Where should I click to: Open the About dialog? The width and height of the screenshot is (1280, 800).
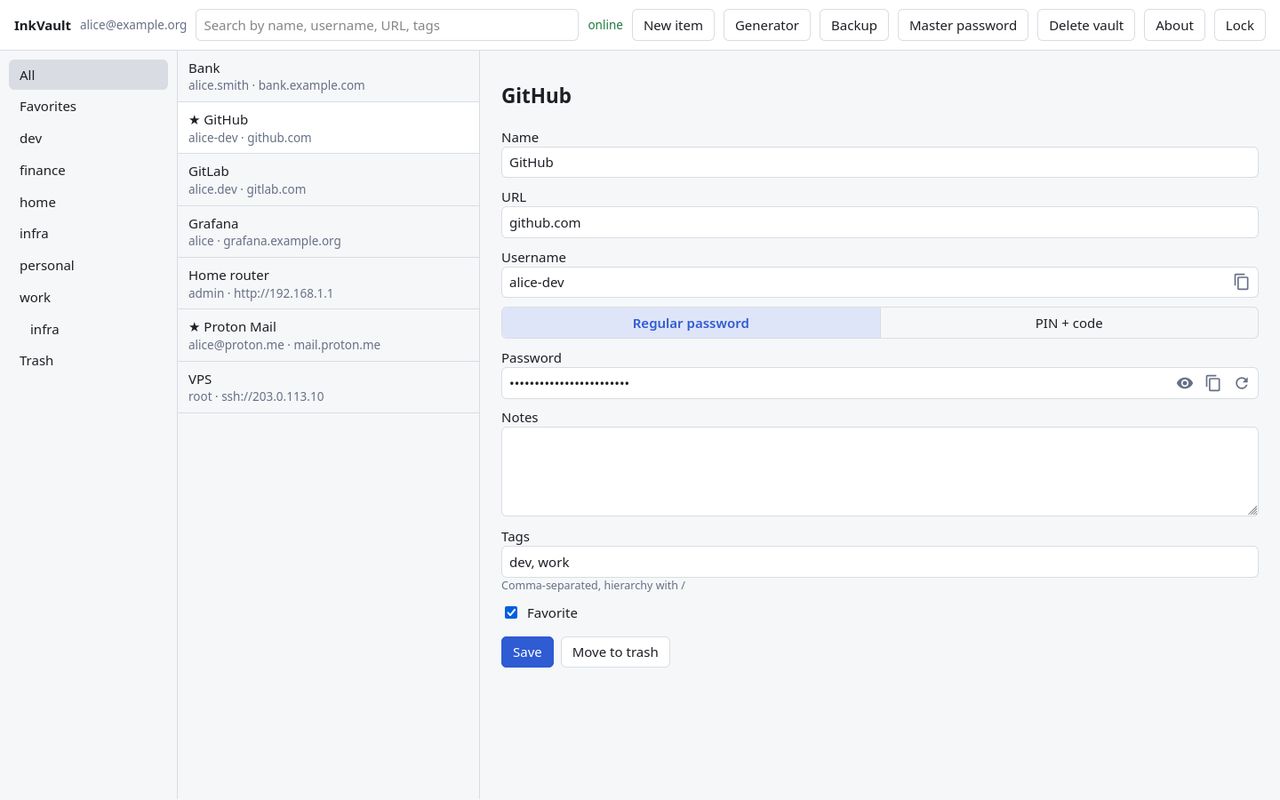[x=1174, y=25]
